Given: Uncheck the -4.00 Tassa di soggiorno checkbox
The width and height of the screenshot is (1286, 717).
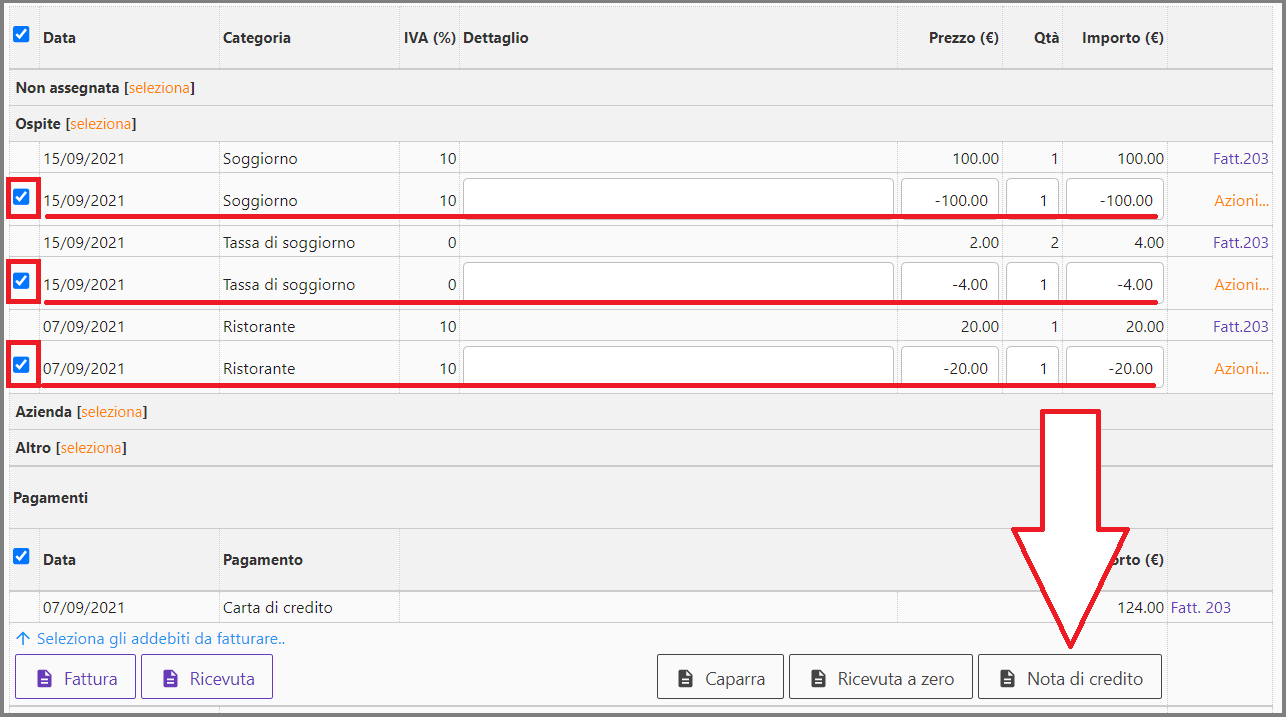Looking at the screenshot, I should point(21,281).
